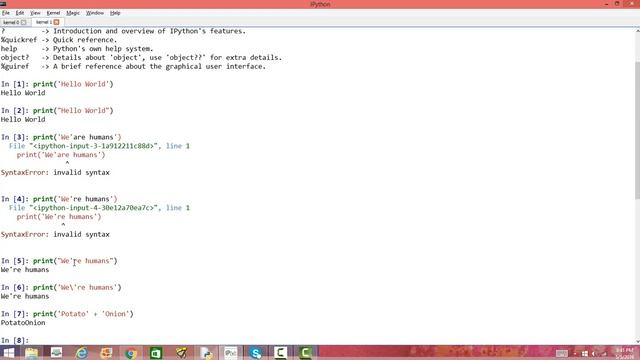Open the Magic menu

(x=73, y=13)
